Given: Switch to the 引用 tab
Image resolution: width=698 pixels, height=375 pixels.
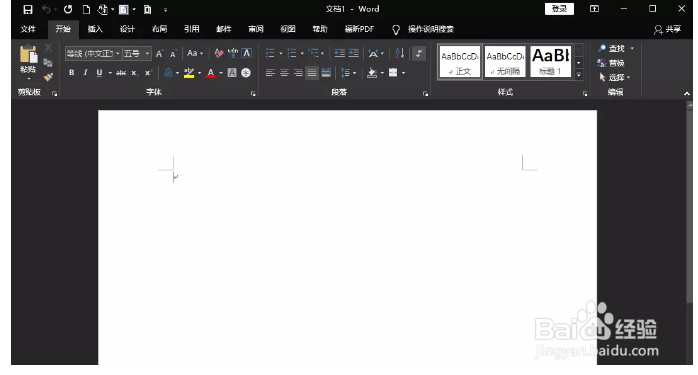Looking at the screenshot, I should tap(192, 29).
